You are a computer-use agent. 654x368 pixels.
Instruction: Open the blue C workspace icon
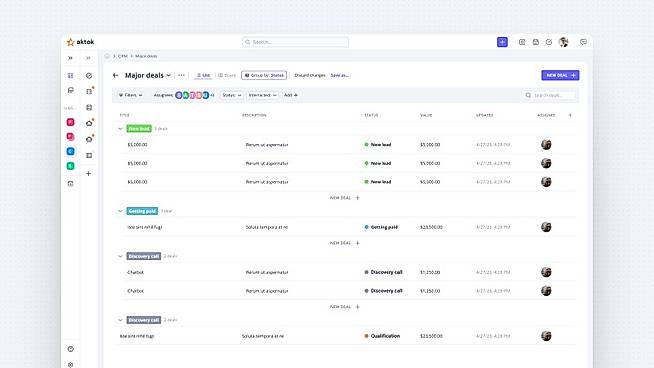70,151
